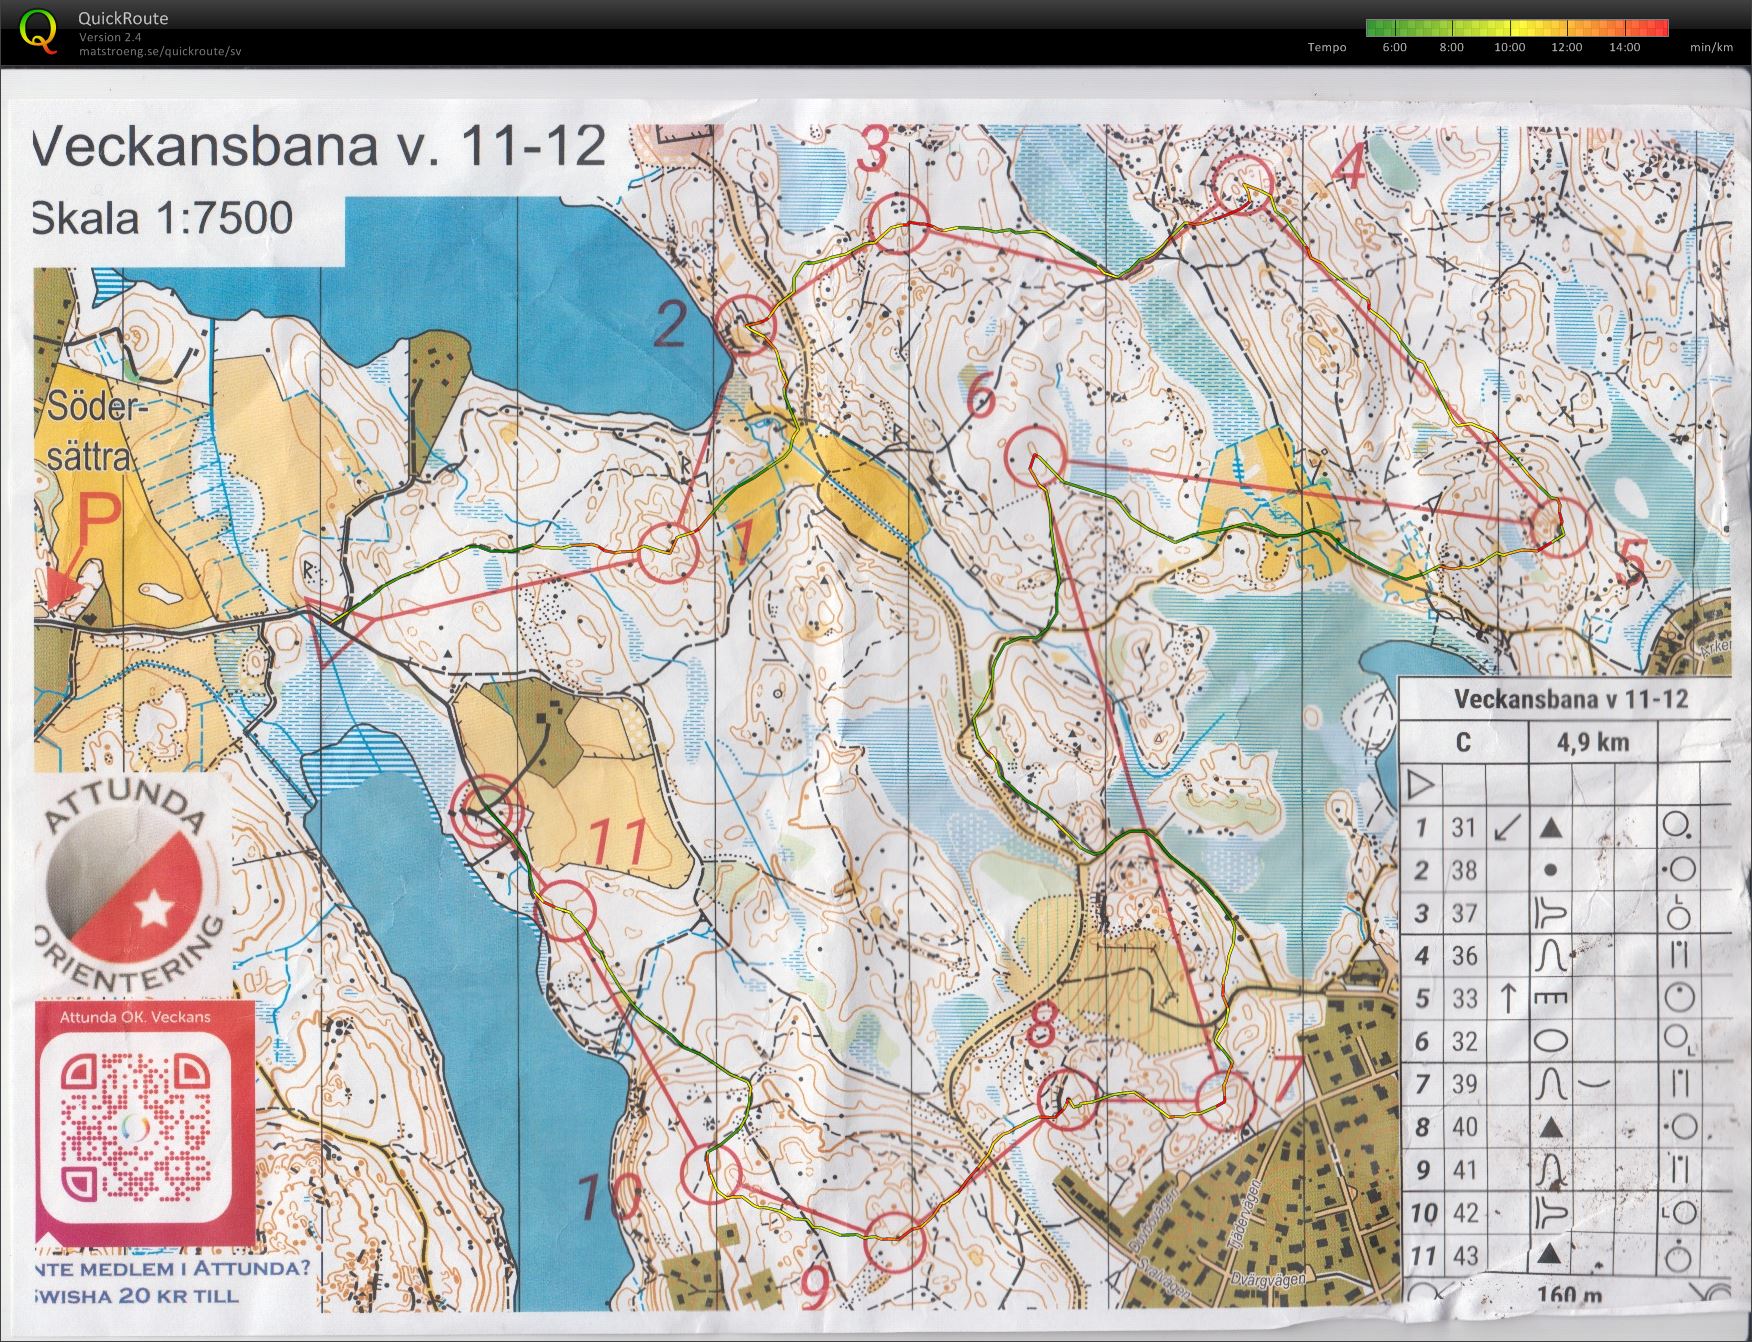Viewport: 1752px width, 1342px height.
Task: Click code 32 in description row 6
Action: pos(1464,1041)
